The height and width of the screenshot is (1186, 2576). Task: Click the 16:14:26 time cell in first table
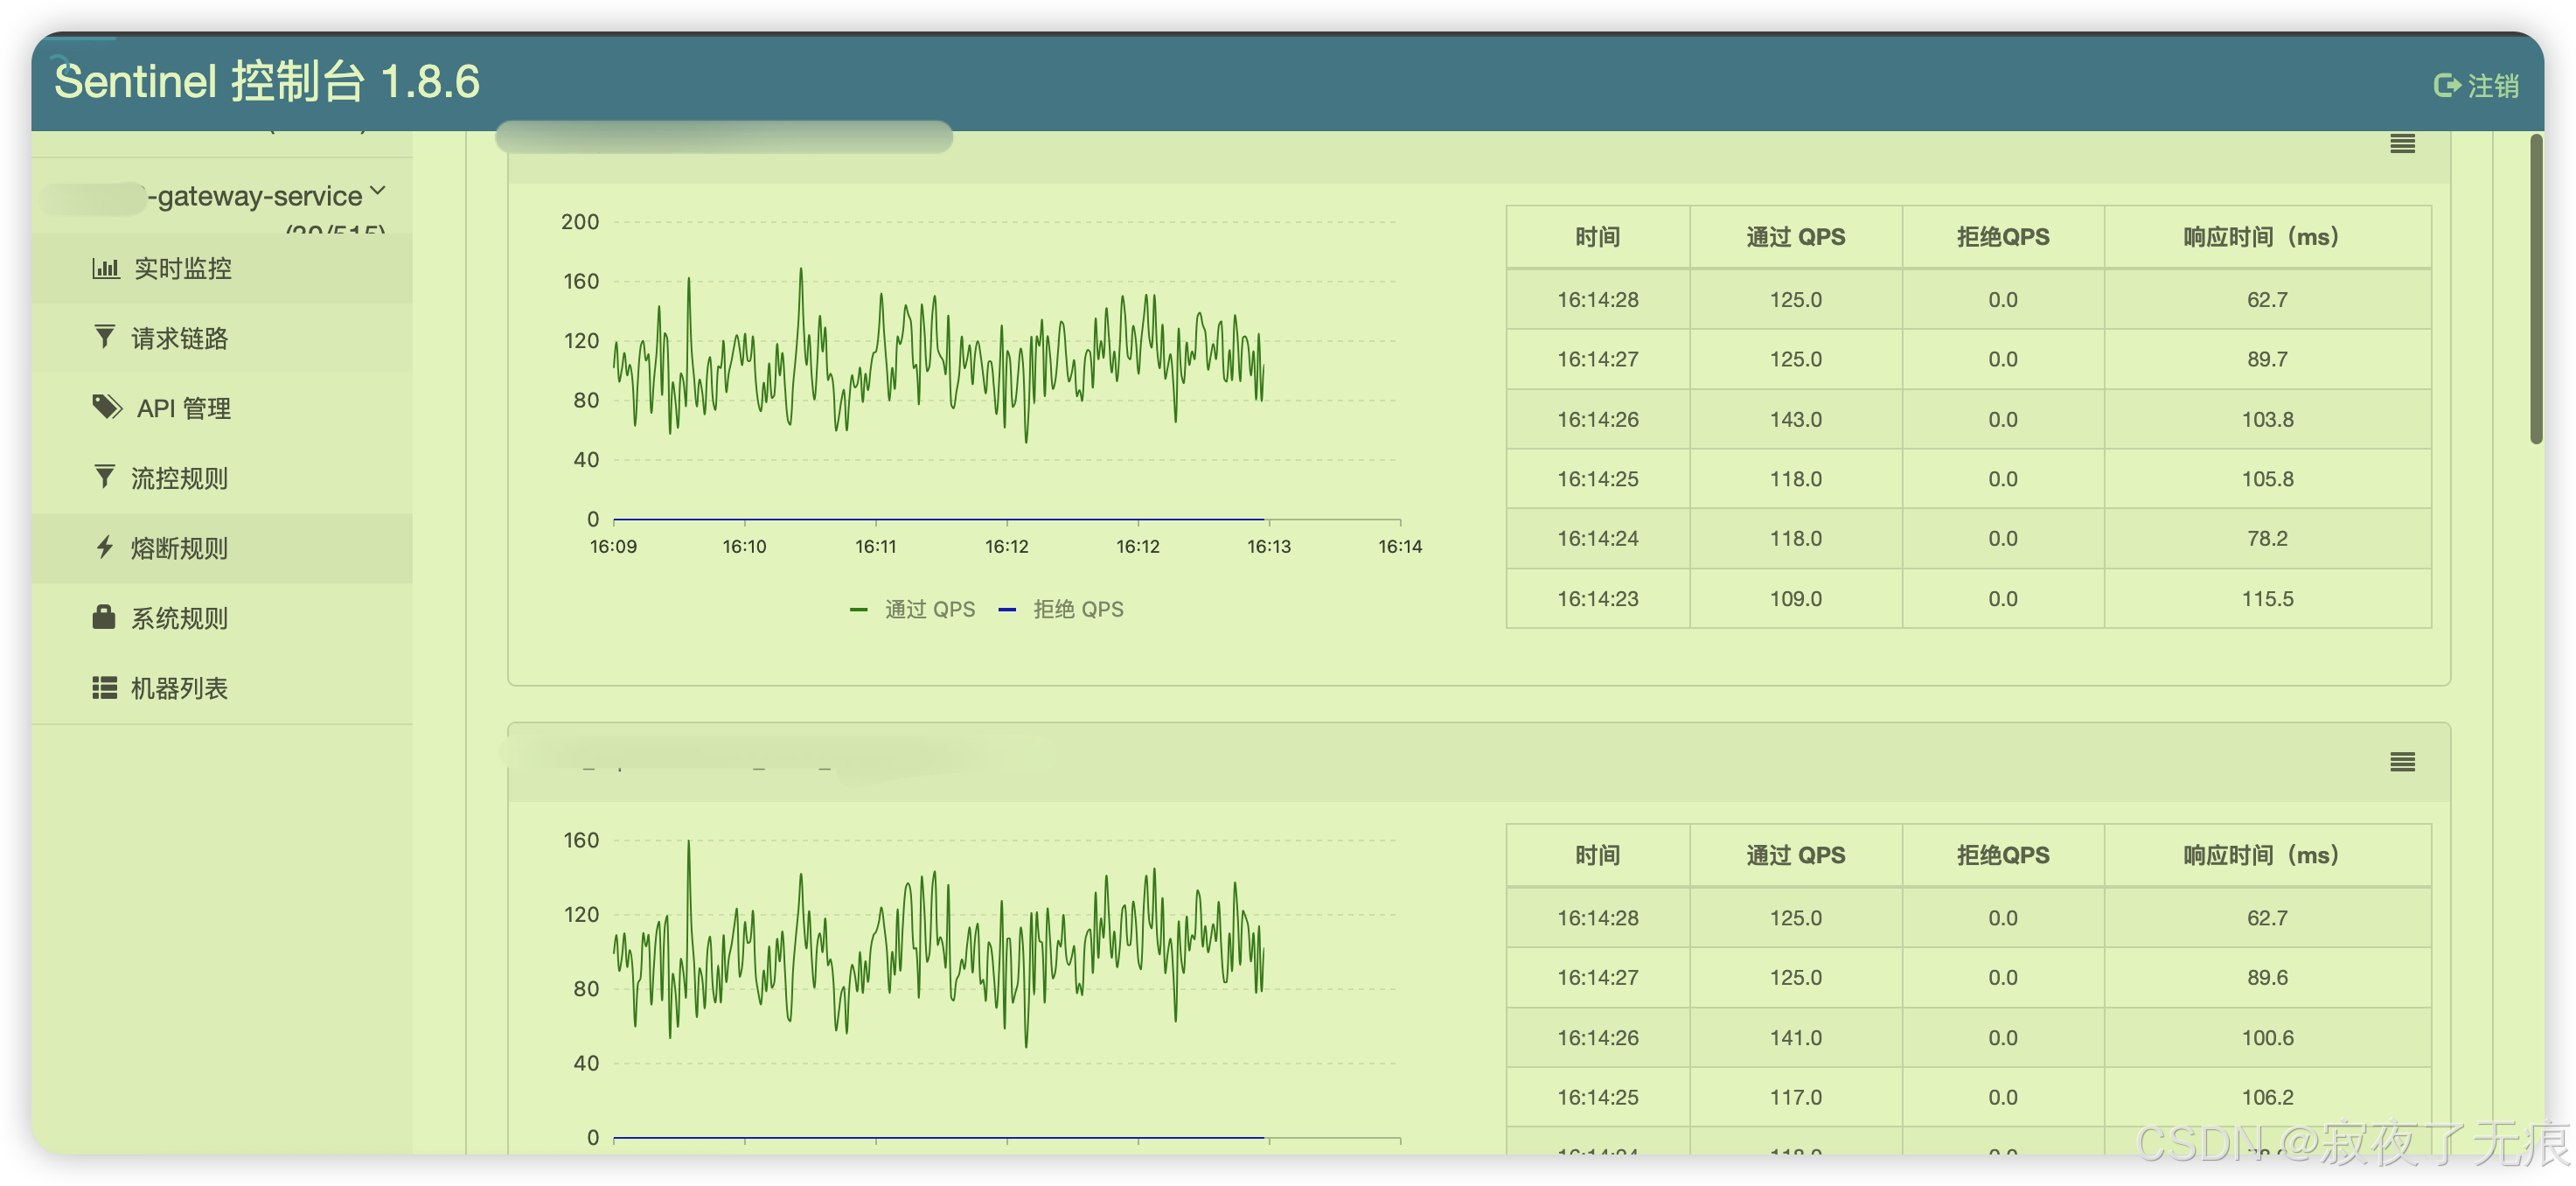(x=1597, y=419)
